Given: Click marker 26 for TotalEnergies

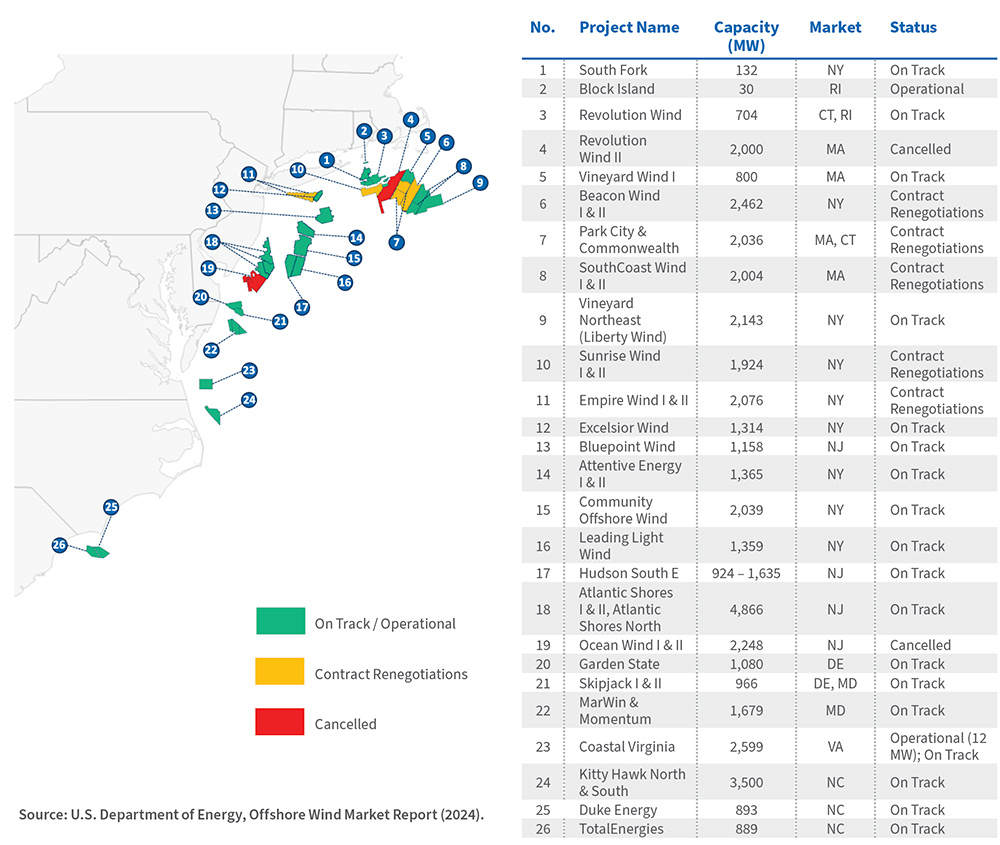Looking at the screenshot, I should [x=59, y=544].
